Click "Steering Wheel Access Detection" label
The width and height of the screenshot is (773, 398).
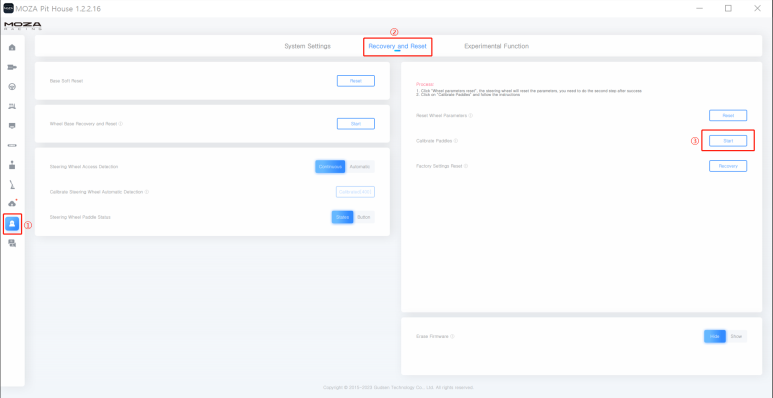[x=84, y=167]
